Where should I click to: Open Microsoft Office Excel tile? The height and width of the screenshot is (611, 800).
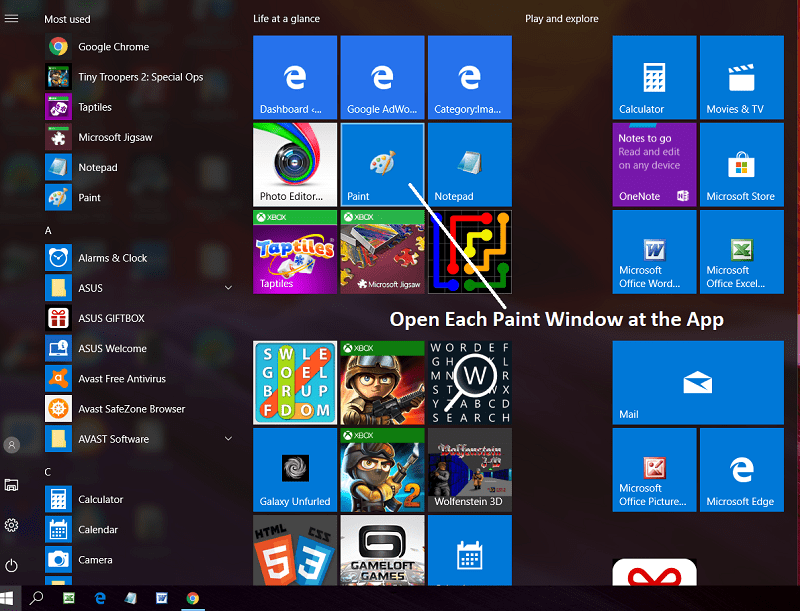(x=741, y=252)
